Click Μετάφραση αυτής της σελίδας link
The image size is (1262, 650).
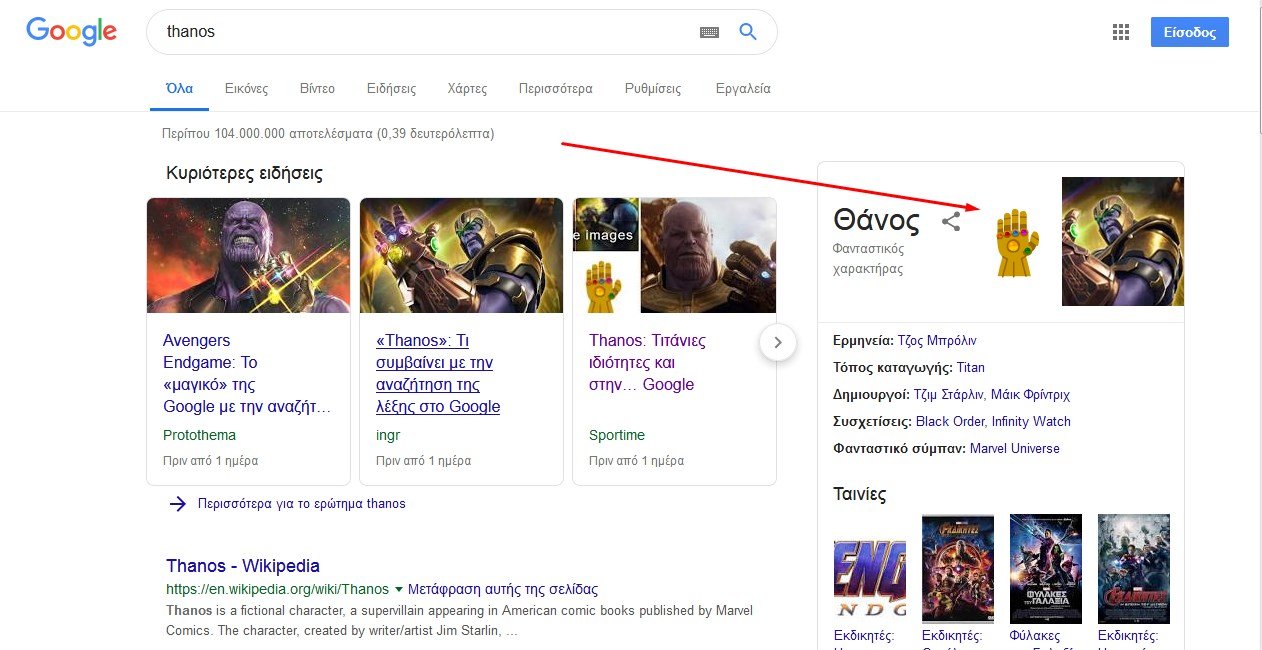click(x=503, y=589)
